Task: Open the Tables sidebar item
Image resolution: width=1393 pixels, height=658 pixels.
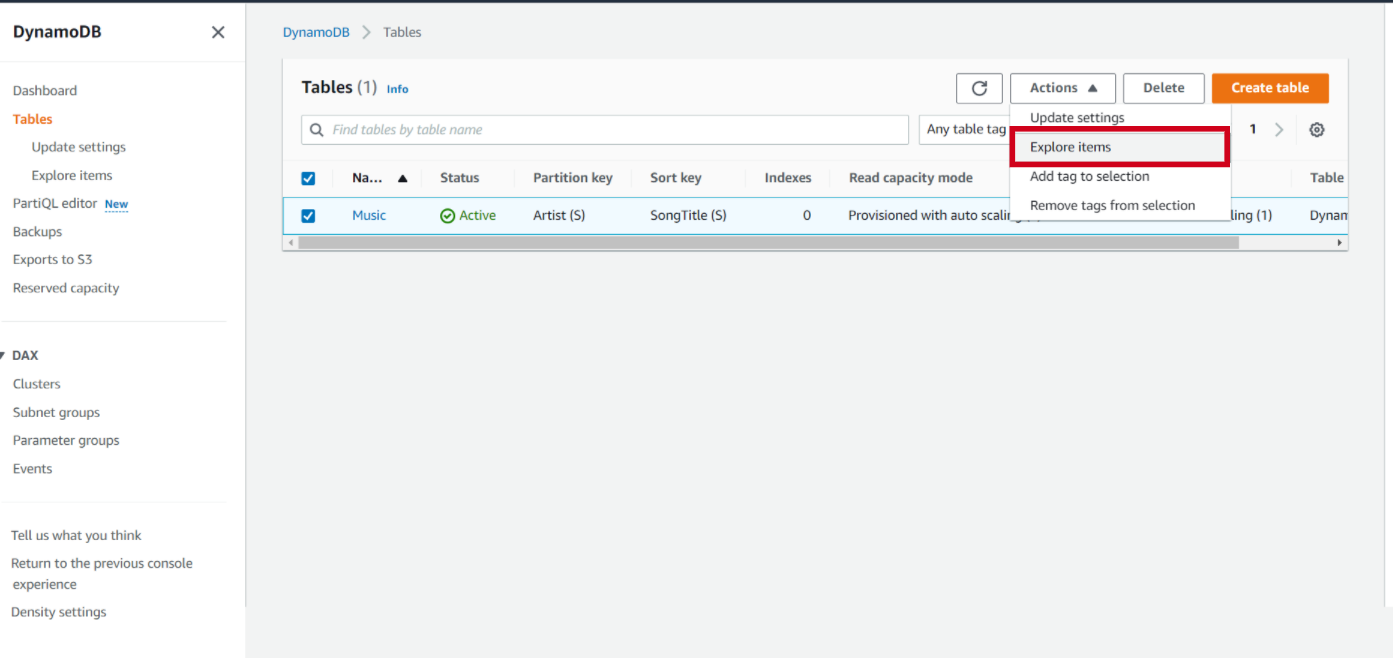Action: pos(33,119)
